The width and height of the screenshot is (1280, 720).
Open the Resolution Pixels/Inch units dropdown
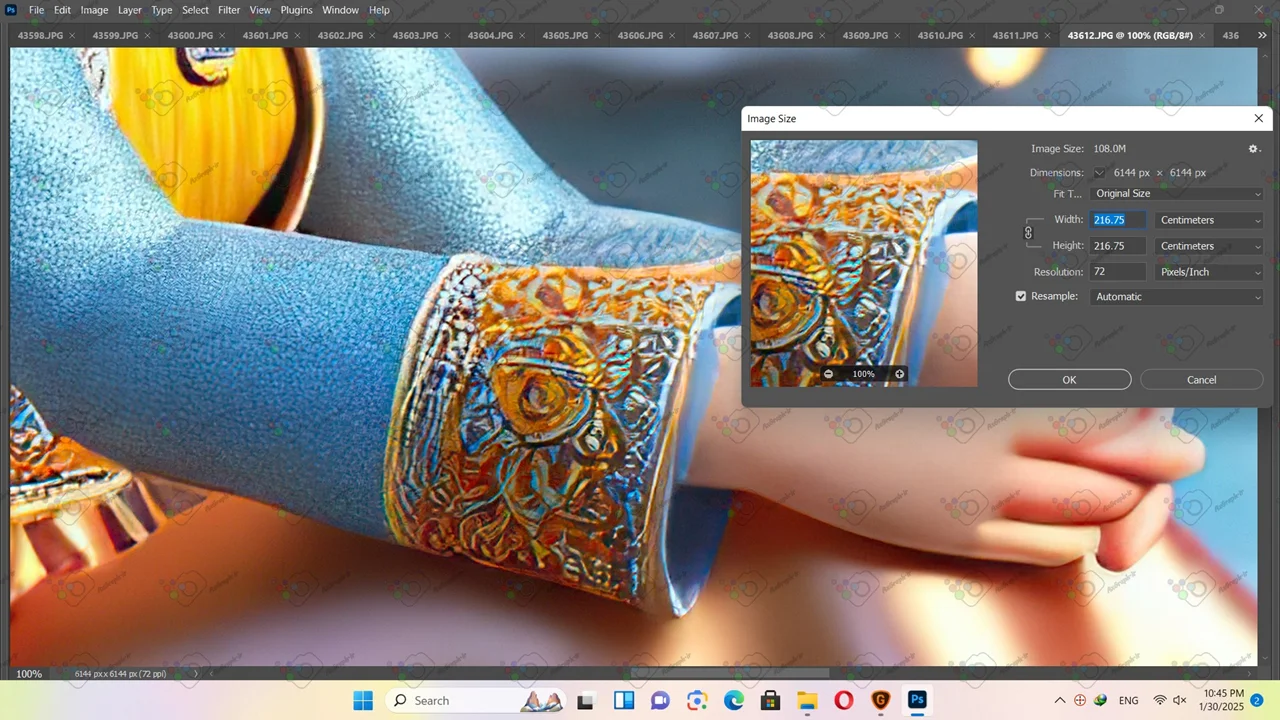1209,272
